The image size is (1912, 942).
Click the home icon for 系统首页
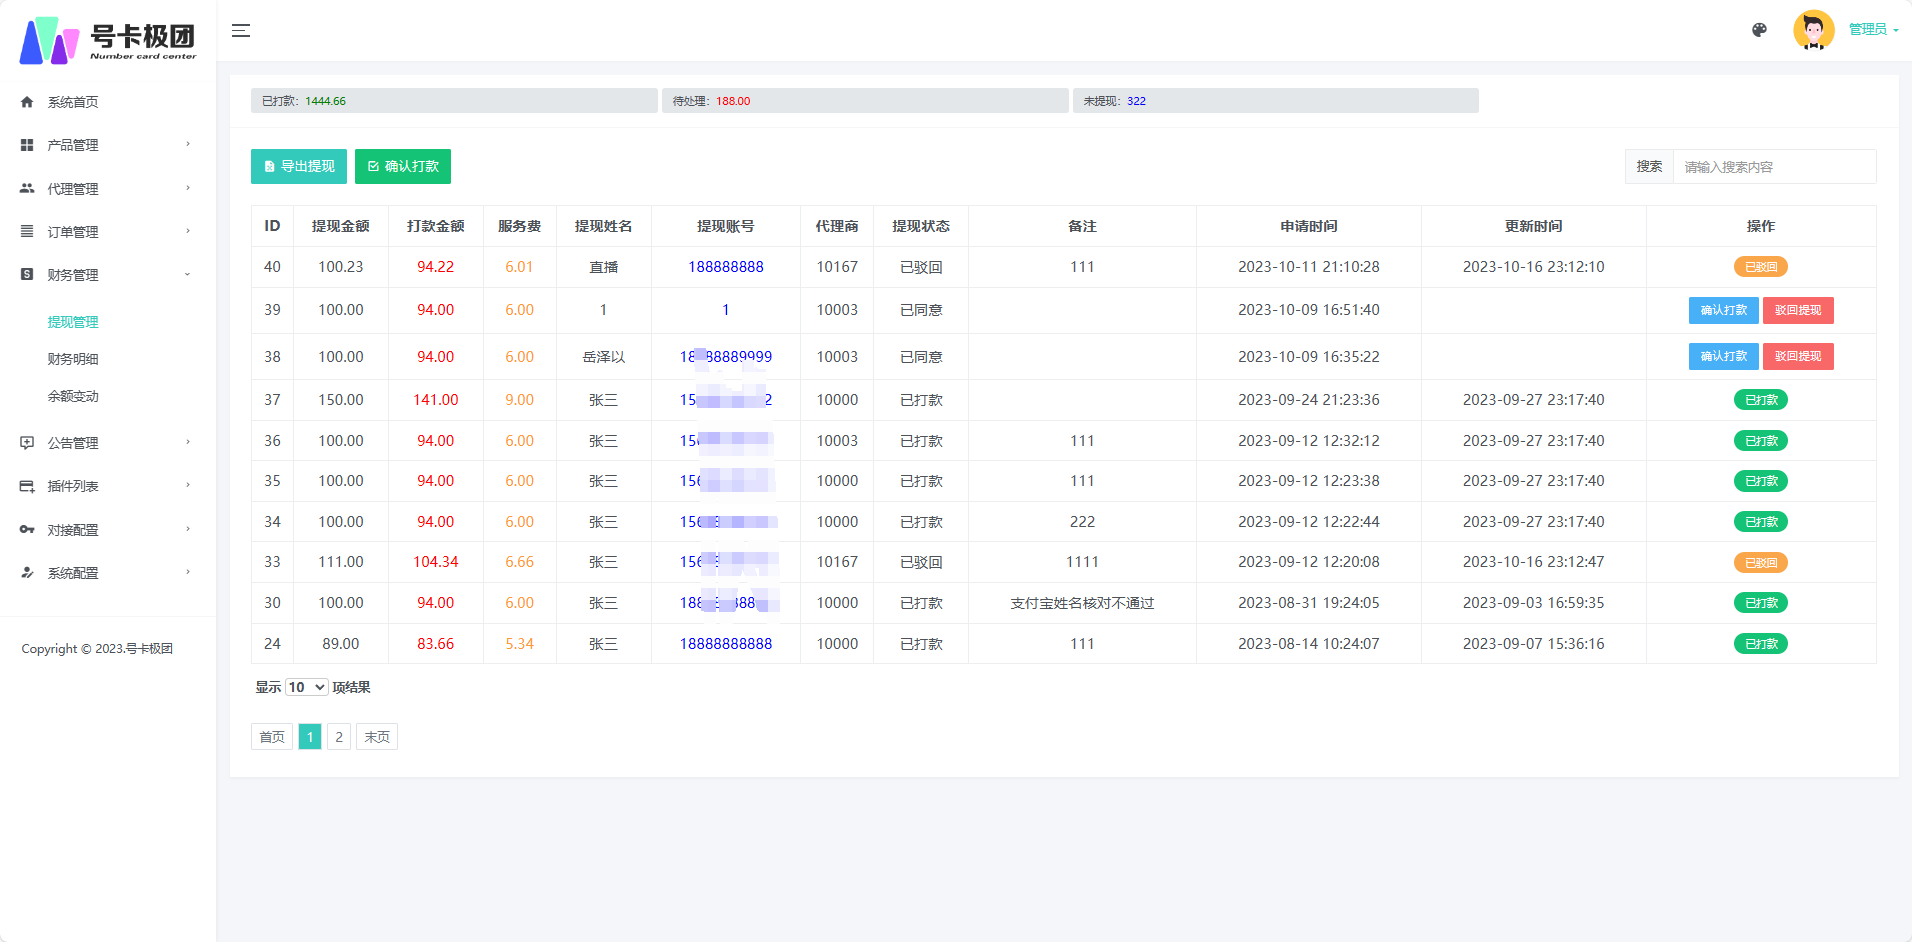[x=27, y=102]
